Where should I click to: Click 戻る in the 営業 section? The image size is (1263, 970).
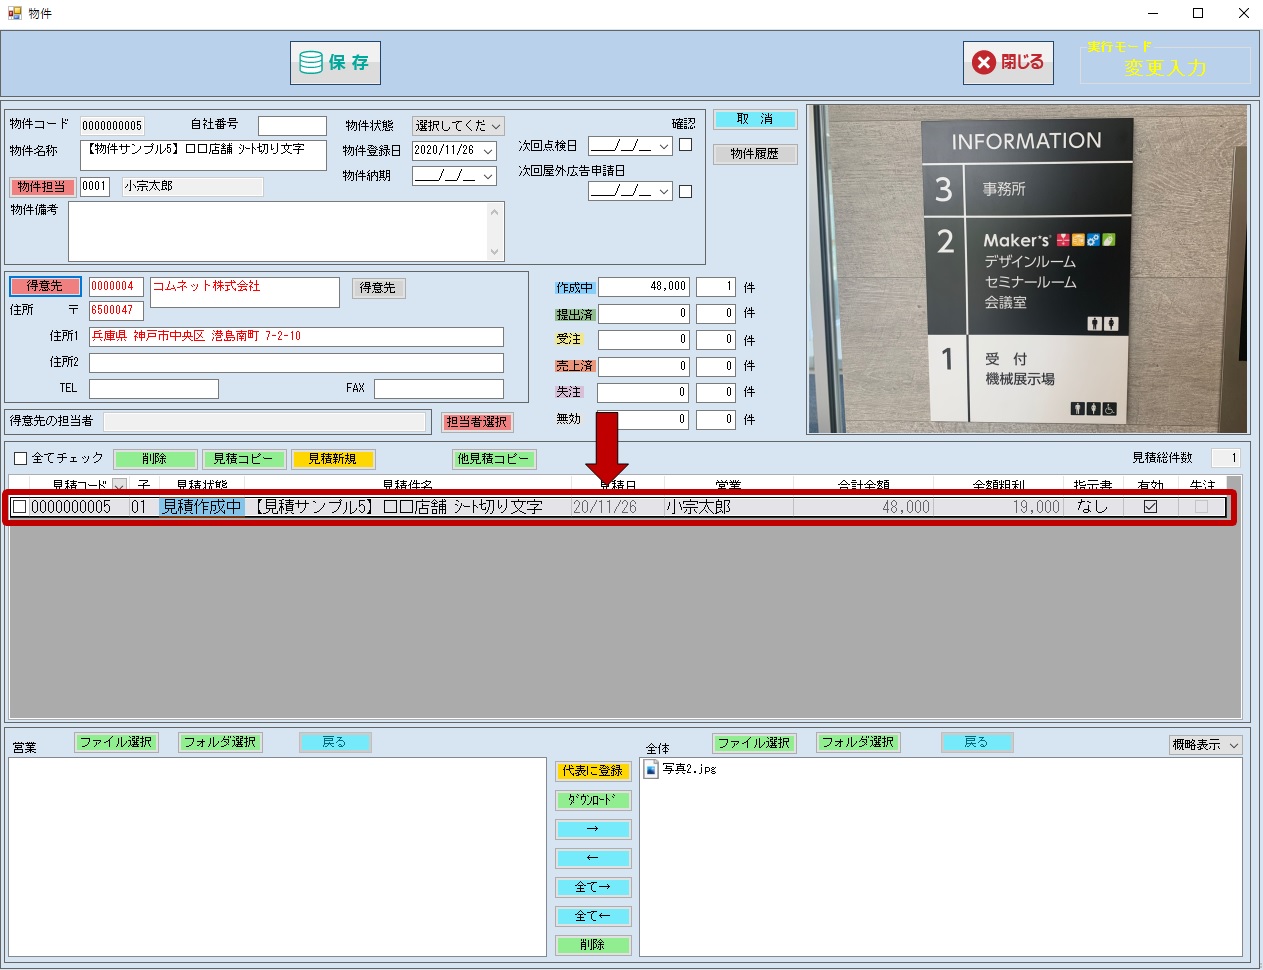click(335, 742)
